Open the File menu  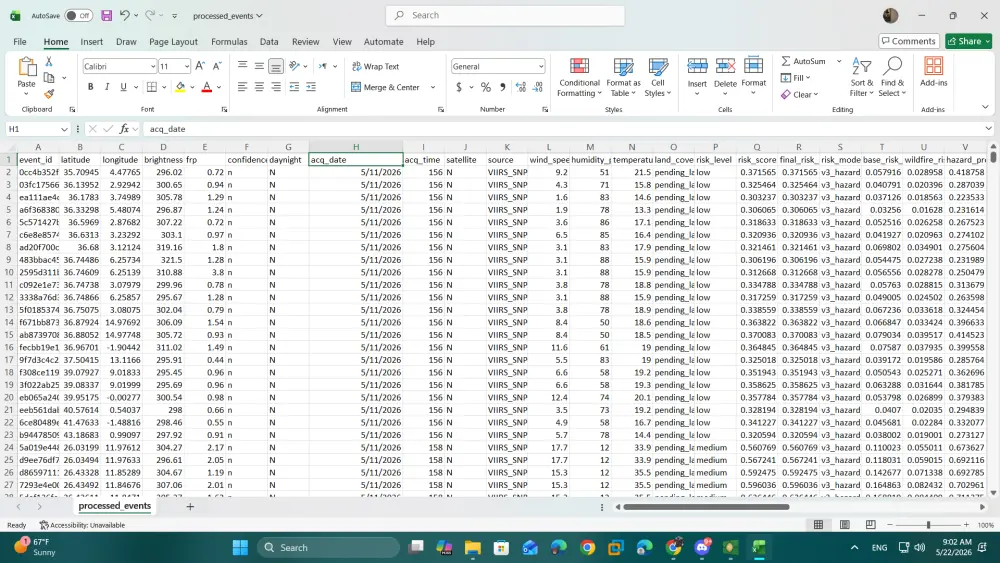pos(20,41)
